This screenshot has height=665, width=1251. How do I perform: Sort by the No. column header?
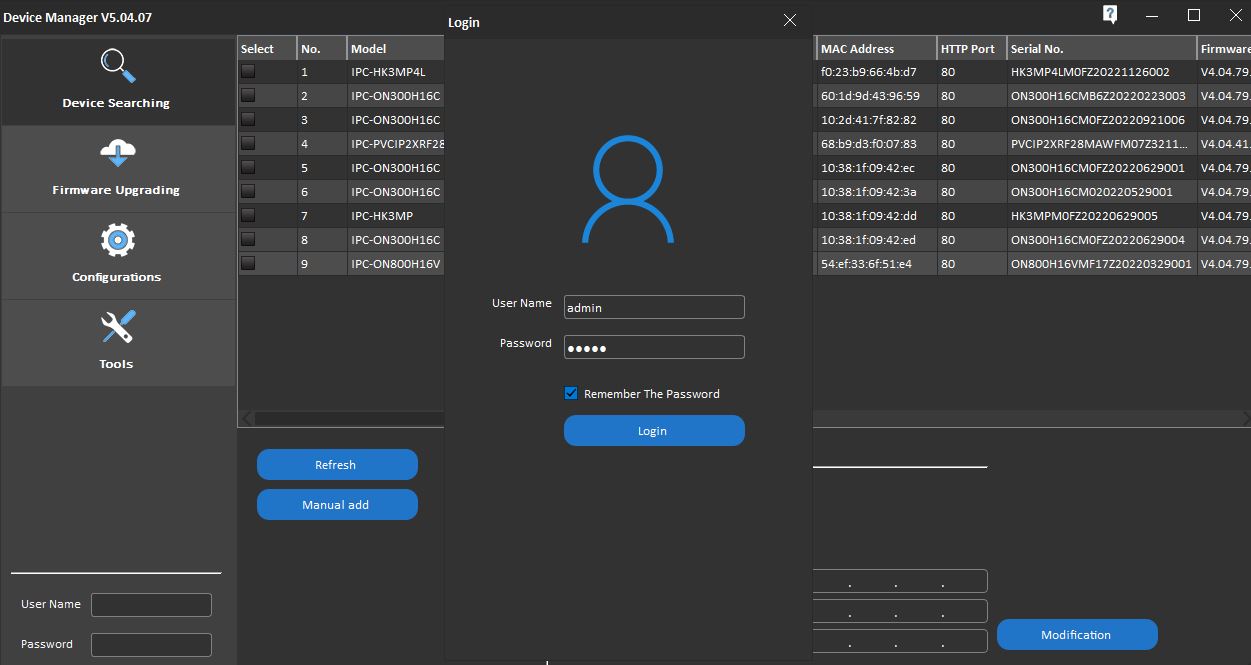click(x=322, y=48)
